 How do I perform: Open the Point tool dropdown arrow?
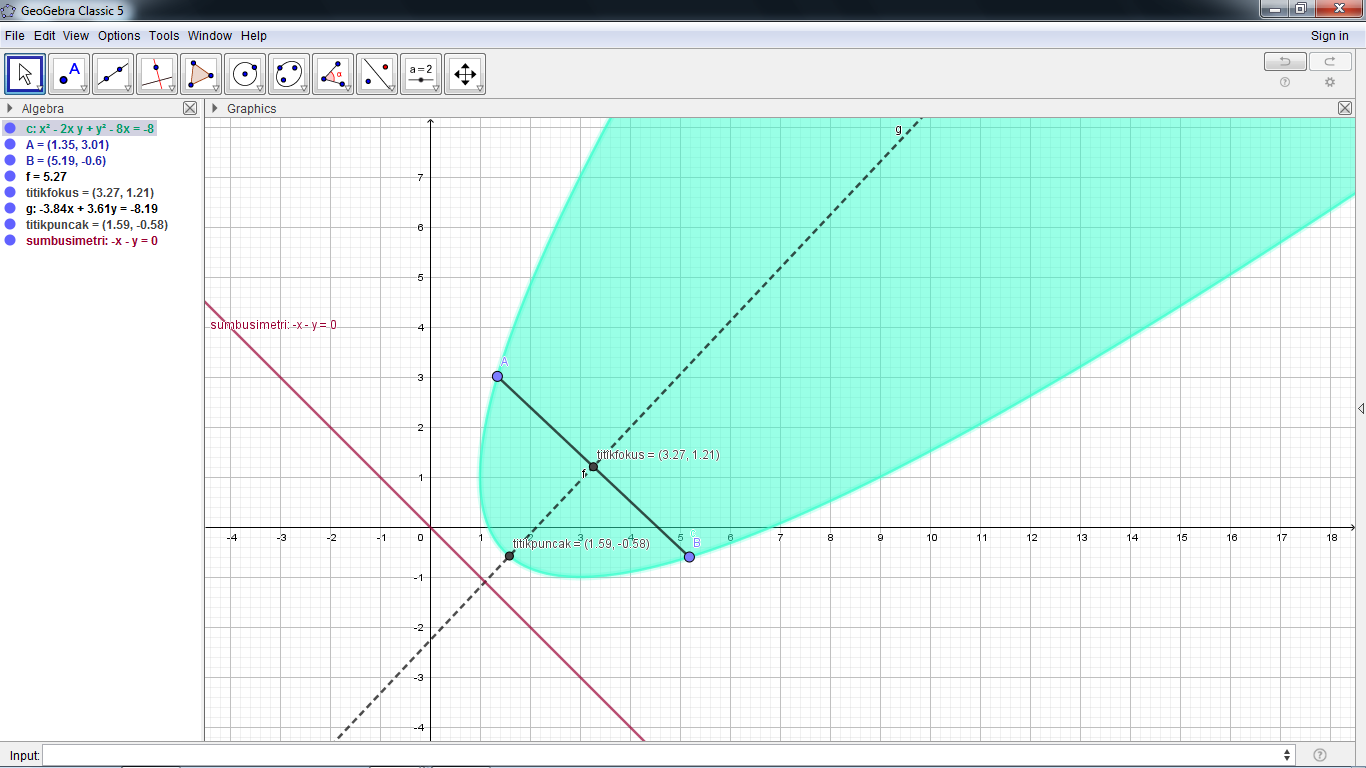pyautogui.click(x=85, y=89)
